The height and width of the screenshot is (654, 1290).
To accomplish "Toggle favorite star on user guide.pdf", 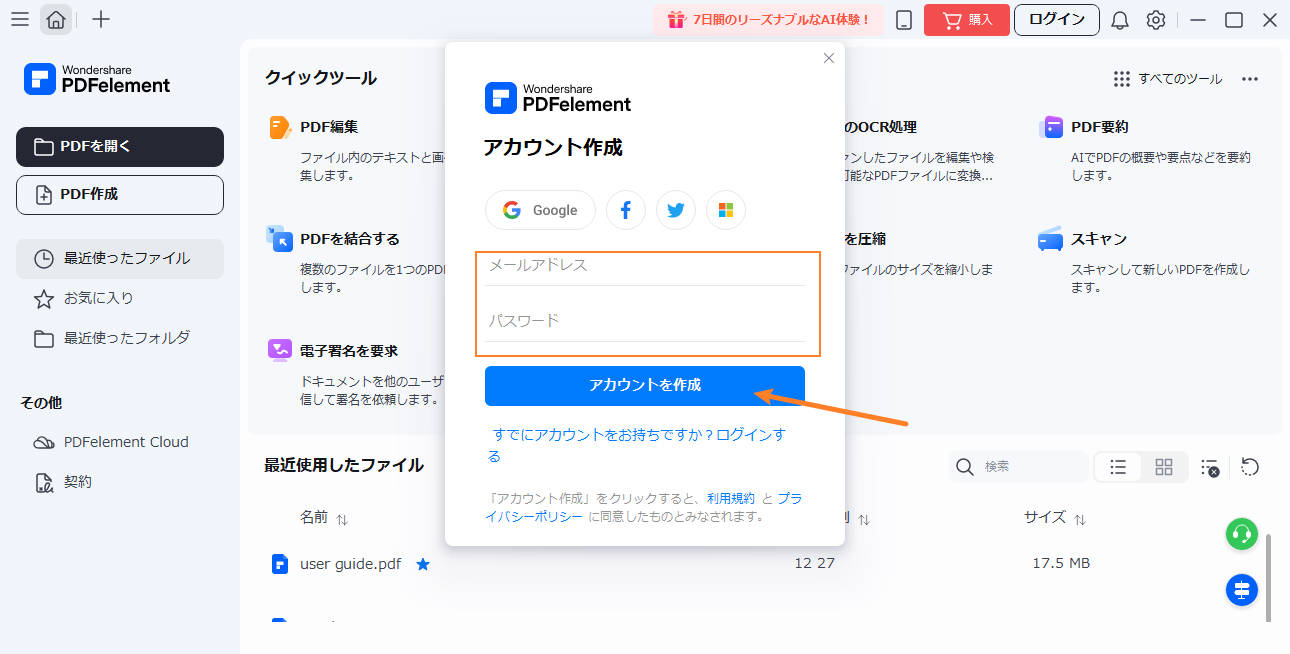I will pos(423,564).
